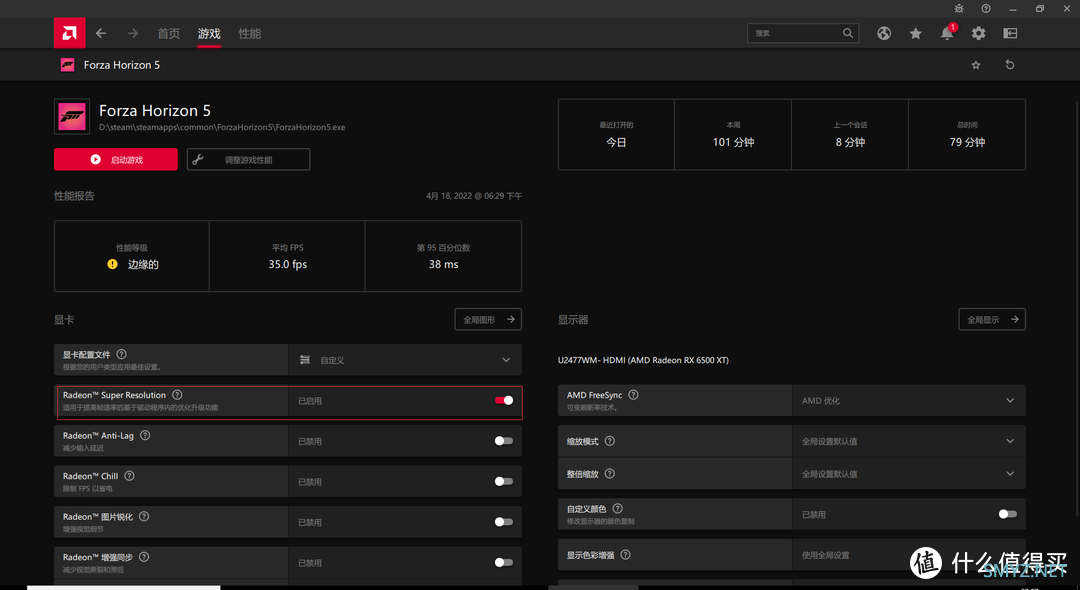This screenshot has width=1080, height=590.
Task: Open the web browser globe icon
Action: click(884, 33)
